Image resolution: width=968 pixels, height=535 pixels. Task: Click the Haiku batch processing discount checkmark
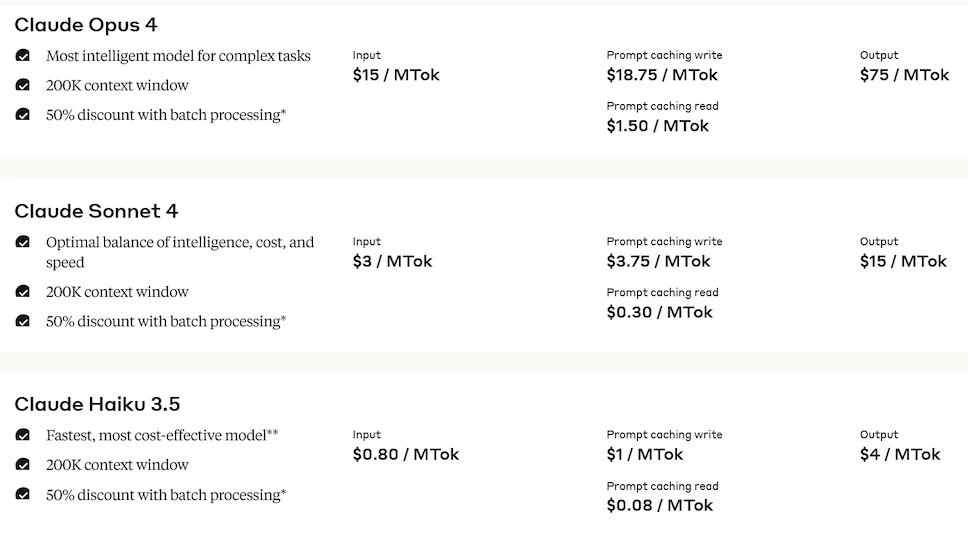tap(23, 494)
